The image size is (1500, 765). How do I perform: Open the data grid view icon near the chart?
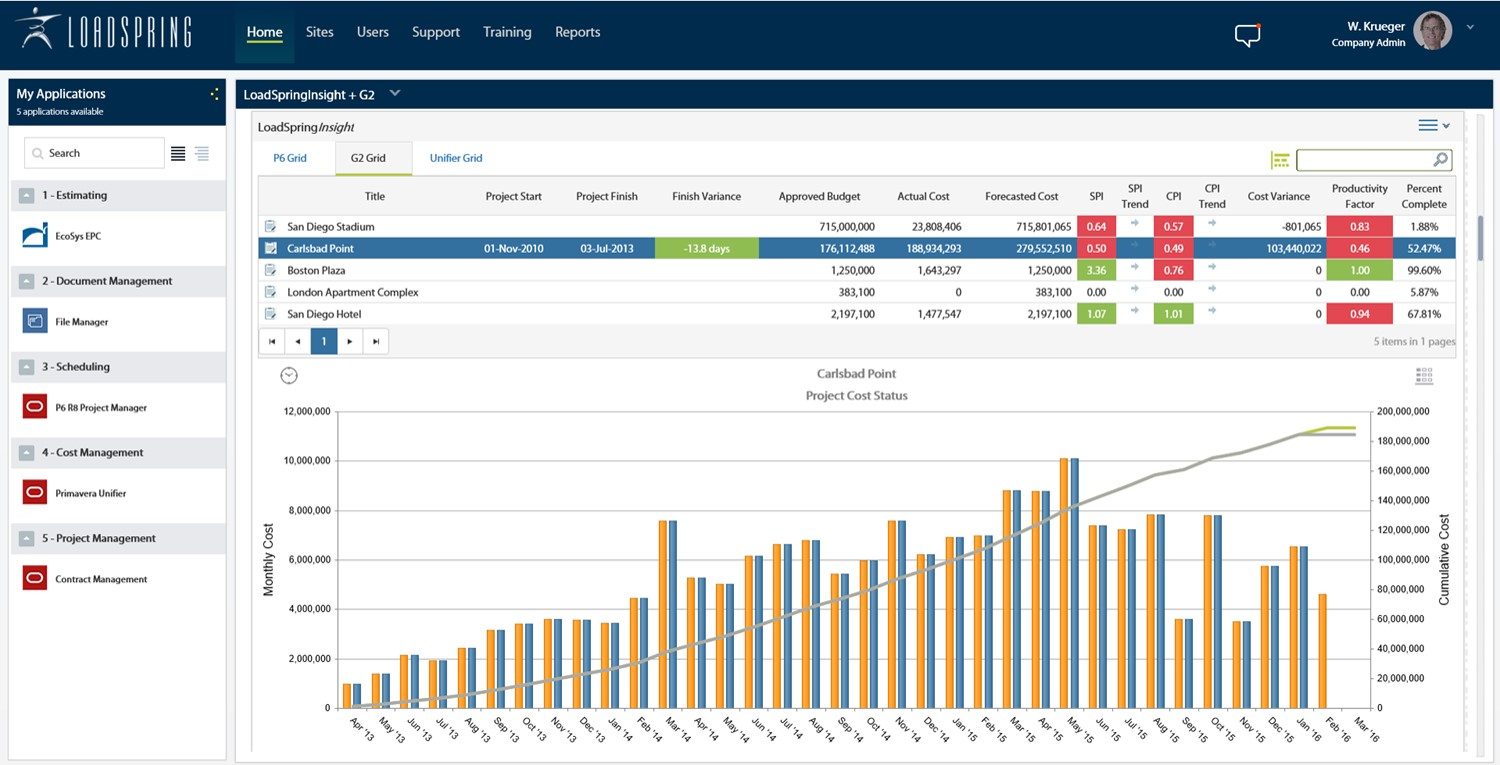click(1424, 375)
